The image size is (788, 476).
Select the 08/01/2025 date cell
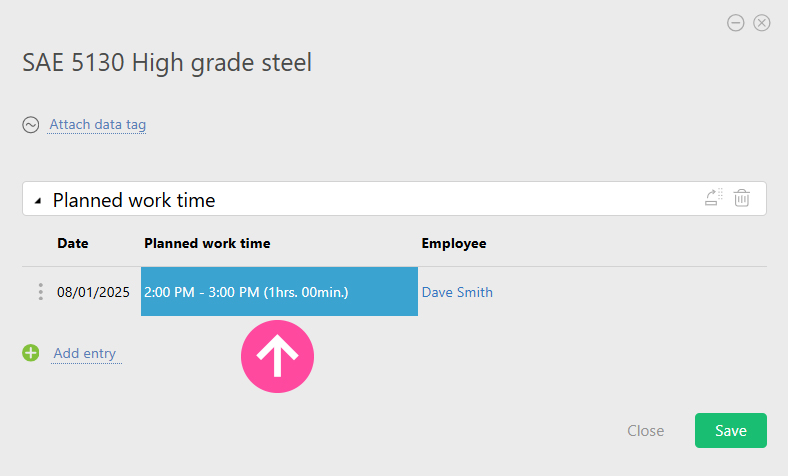click(x=93, y=292)
